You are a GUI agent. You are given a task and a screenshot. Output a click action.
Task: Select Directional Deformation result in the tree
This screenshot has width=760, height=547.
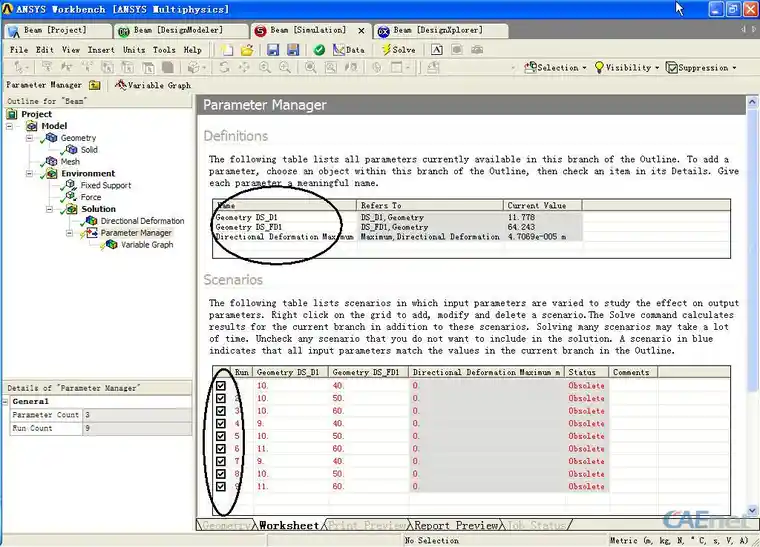point(142,220)
